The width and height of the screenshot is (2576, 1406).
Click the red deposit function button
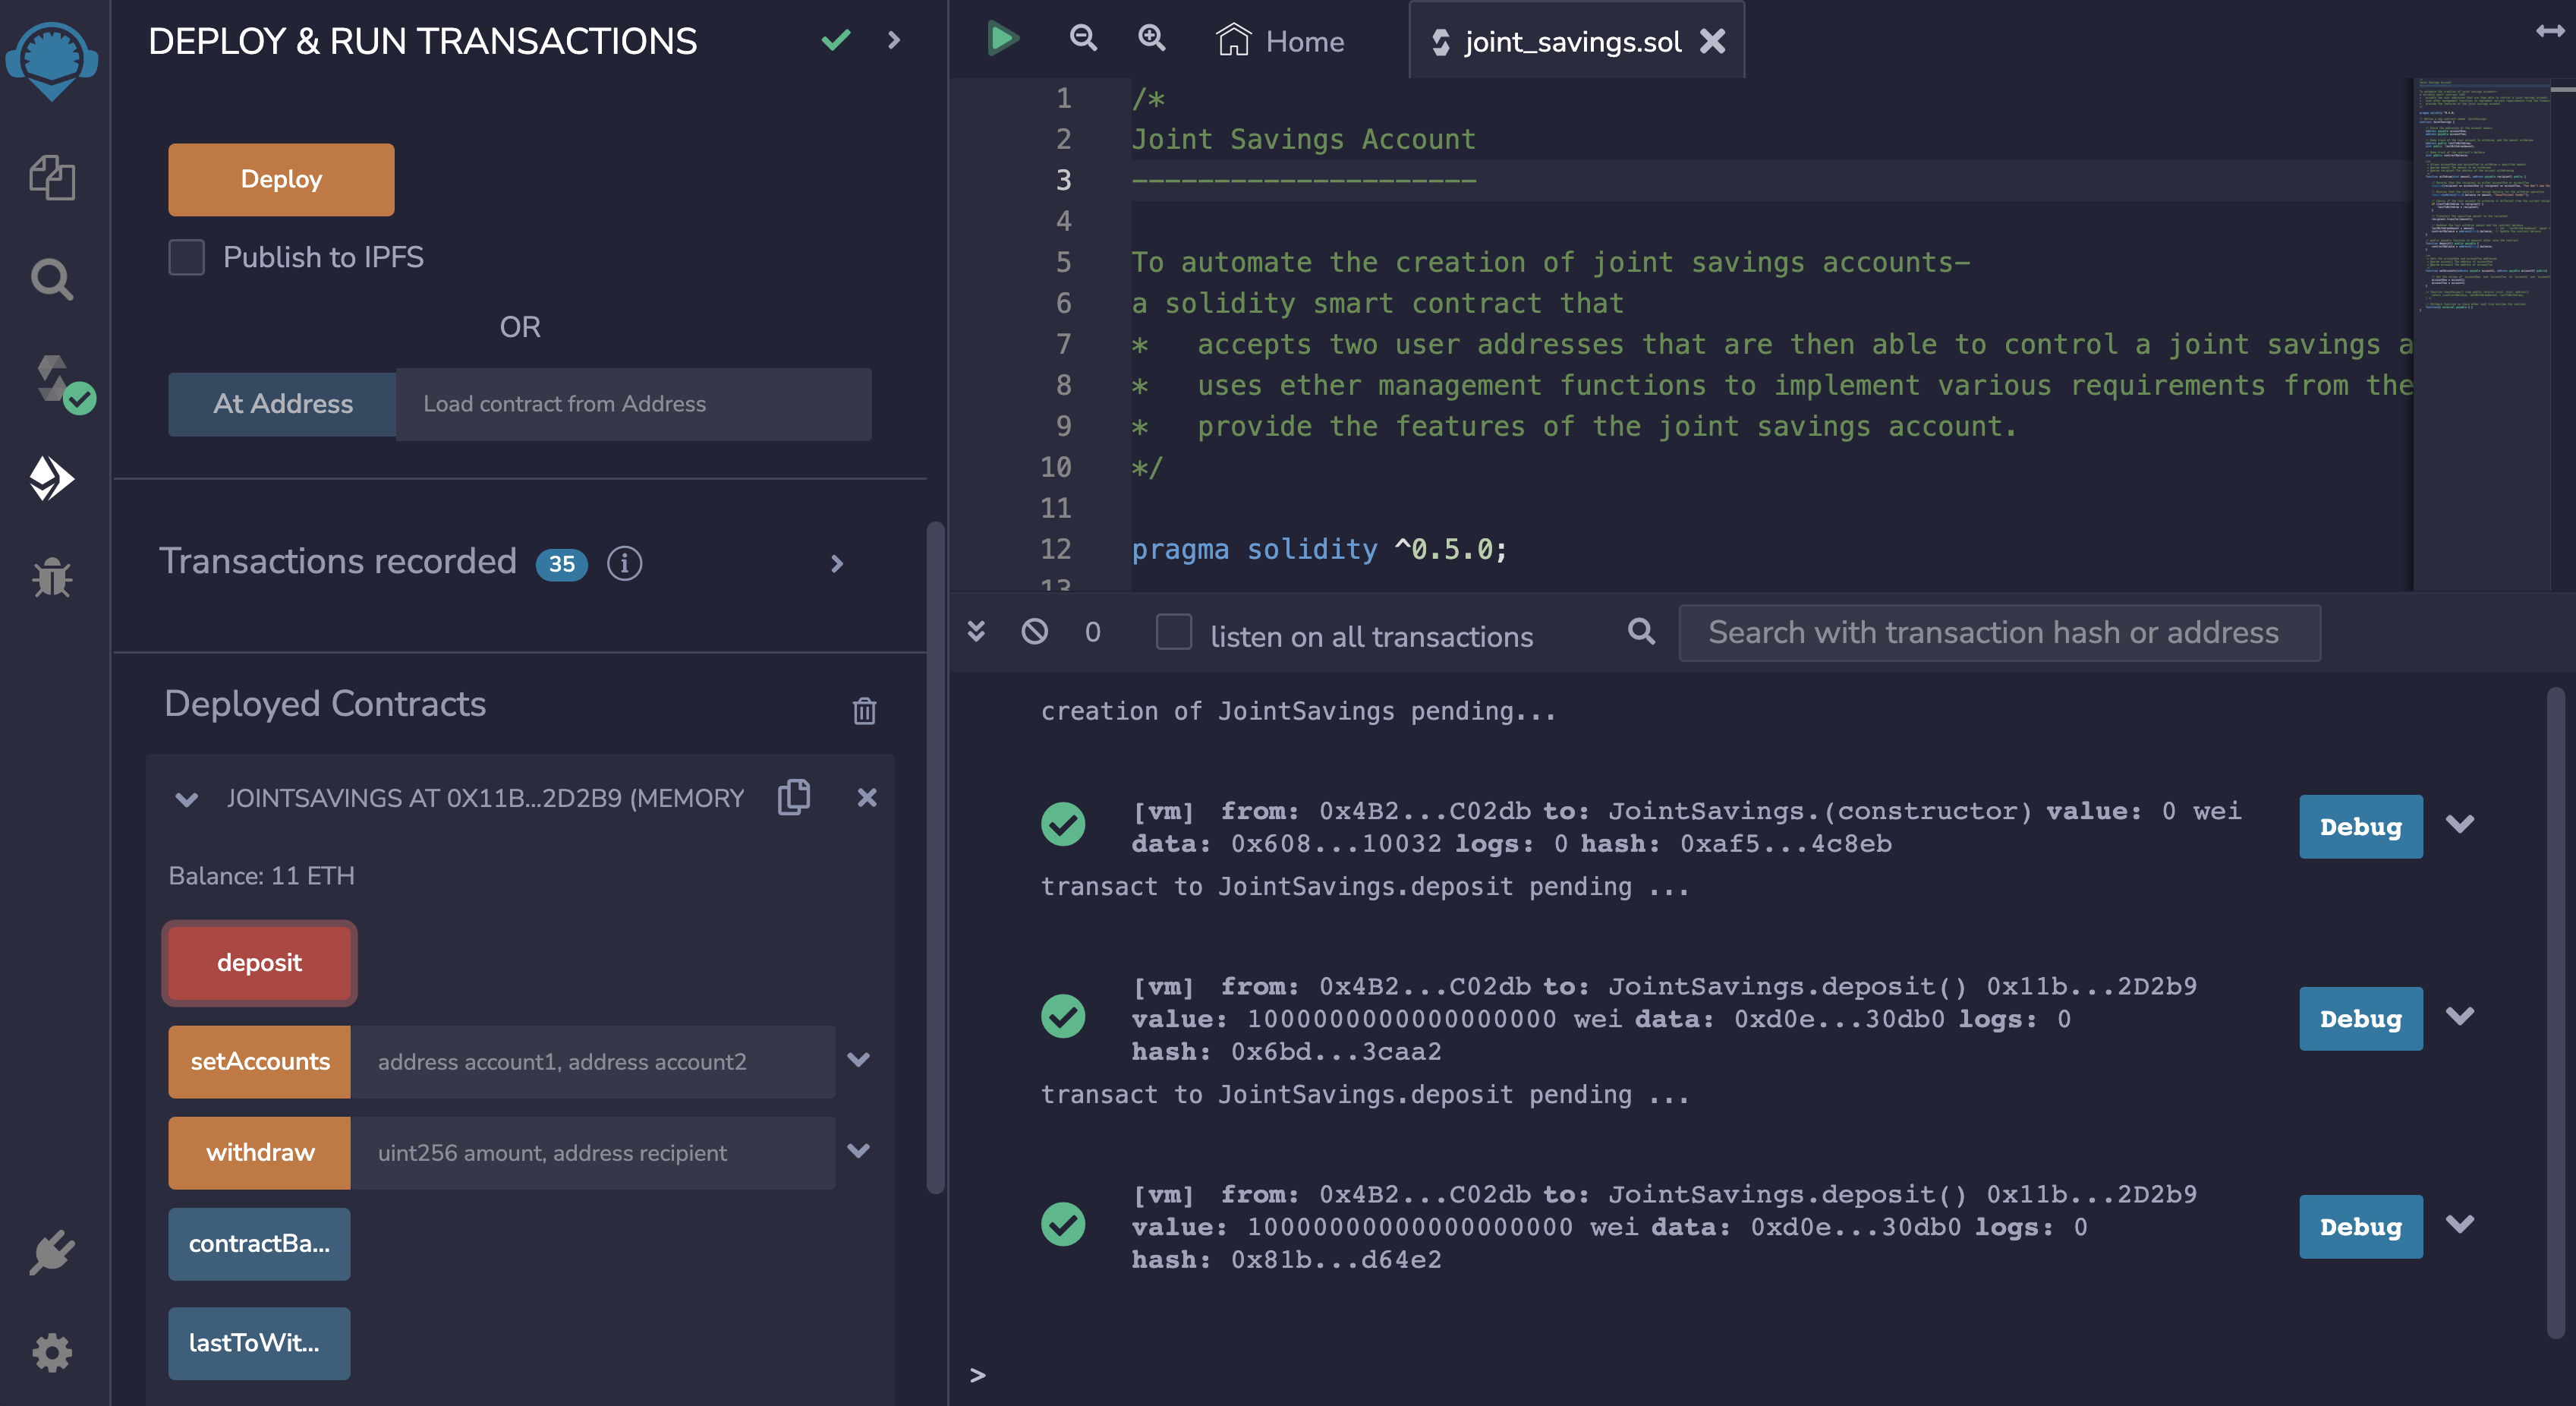point(259,963)
